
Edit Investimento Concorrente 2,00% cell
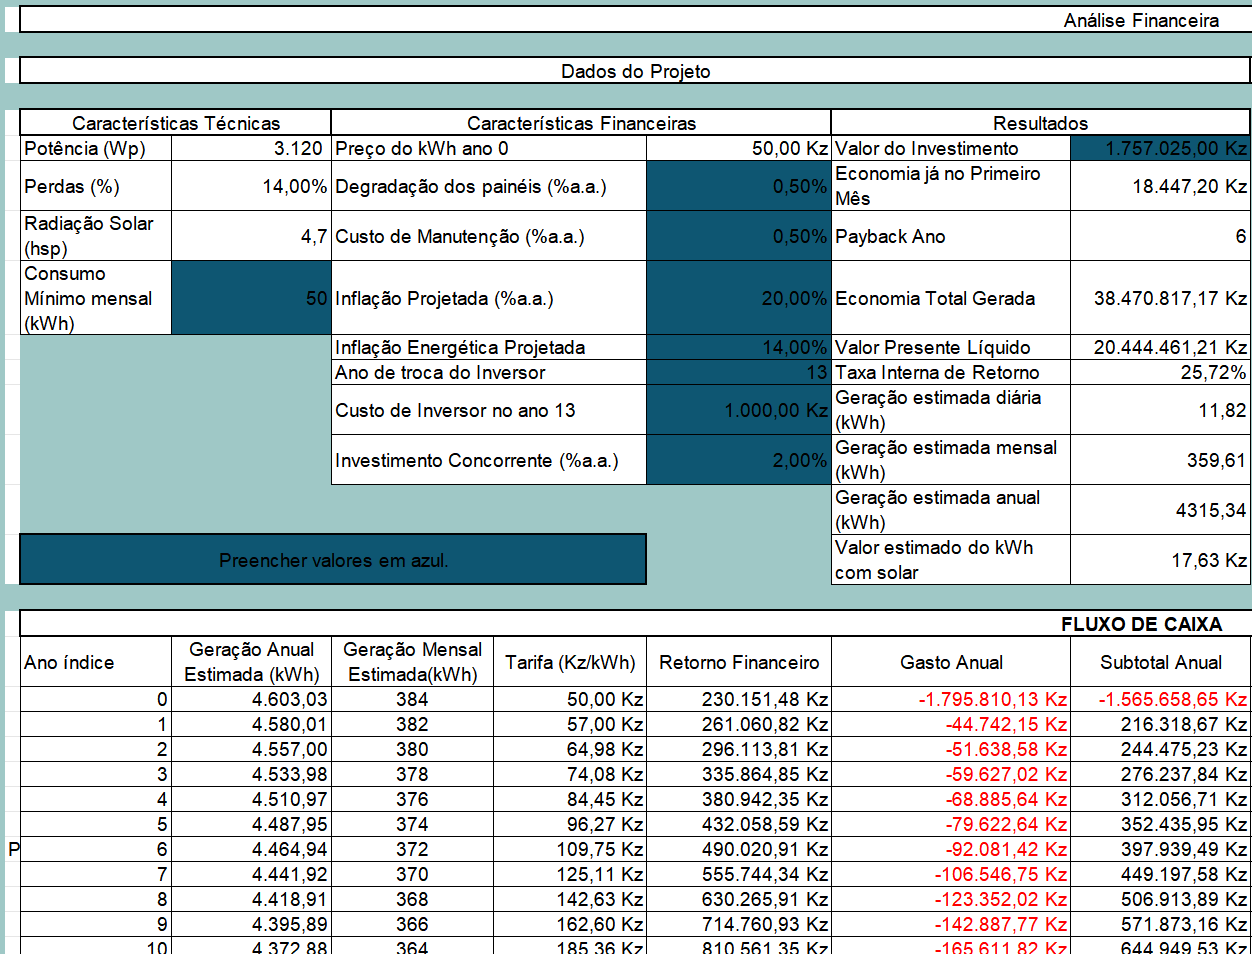pyautogui.click(x=739, y=460)
